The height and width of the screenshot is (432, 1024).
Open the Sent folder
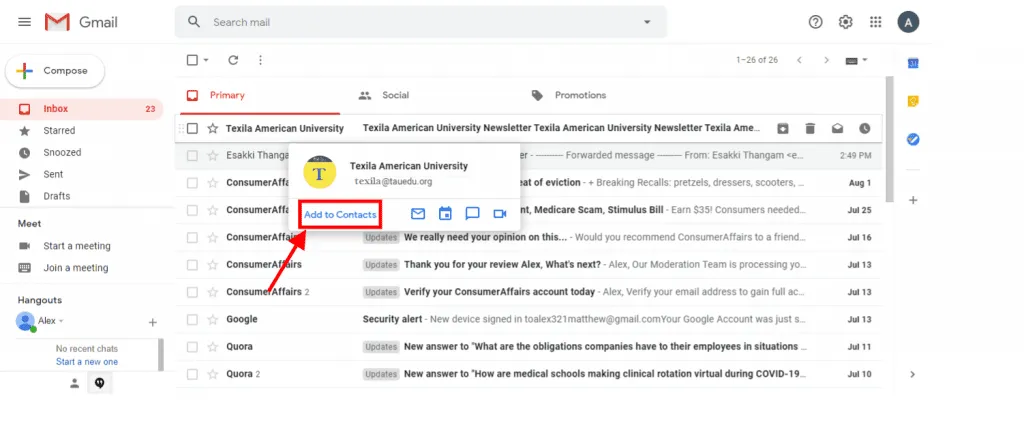82,174
